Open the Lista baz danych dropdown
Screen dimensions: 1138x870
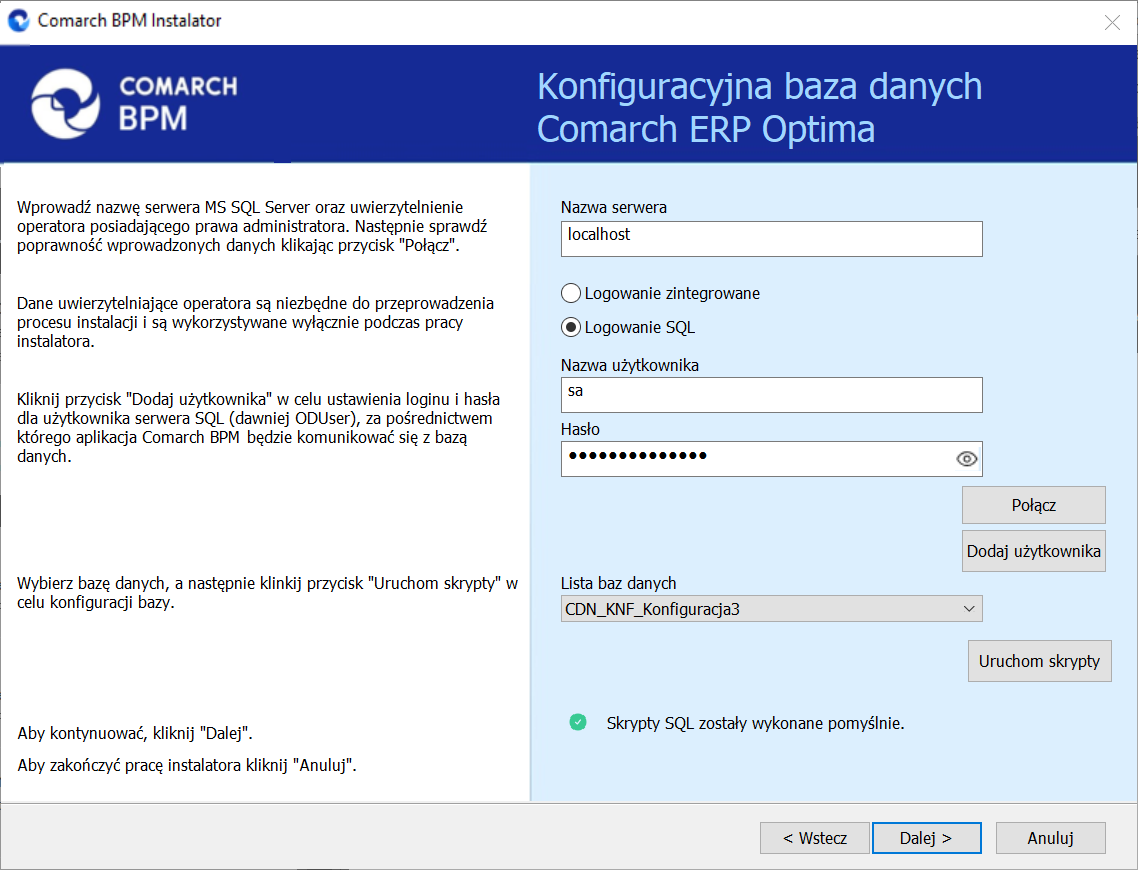point(771,609)
